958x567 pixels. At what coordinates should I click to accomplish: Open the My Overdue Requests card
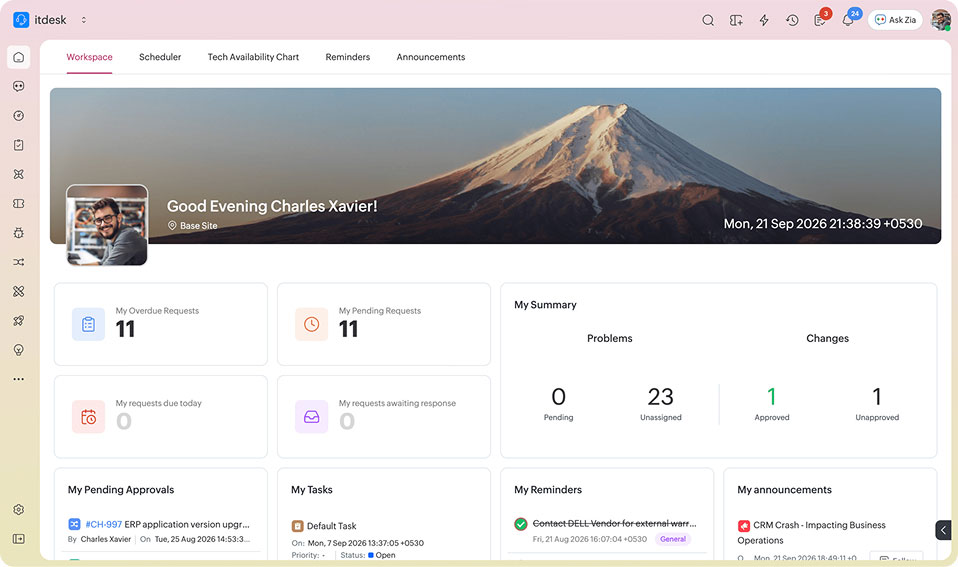(161, 324)
